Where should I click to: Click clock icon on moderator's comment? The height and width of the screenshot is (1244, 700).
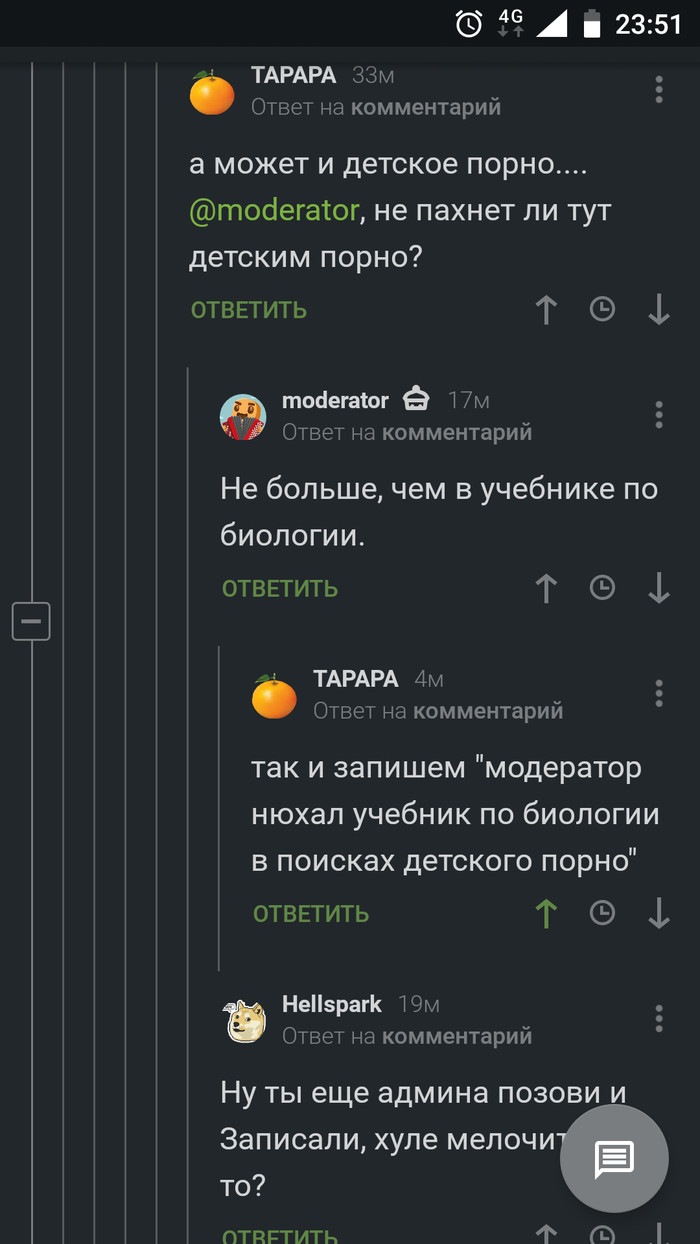tap(602, 588)
